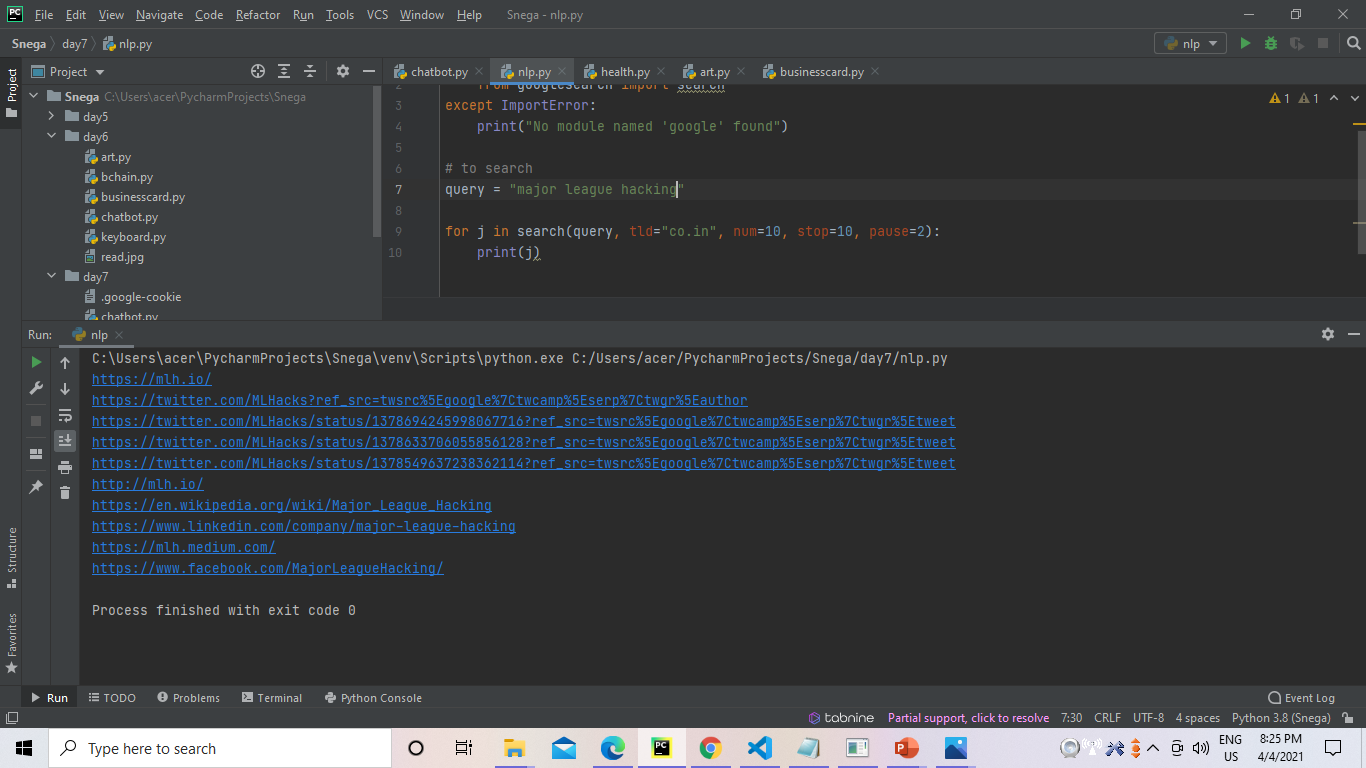Viewport: 1366px width, 768px height.
Task: Collapse the Snega project root
Action: point(33,97)
